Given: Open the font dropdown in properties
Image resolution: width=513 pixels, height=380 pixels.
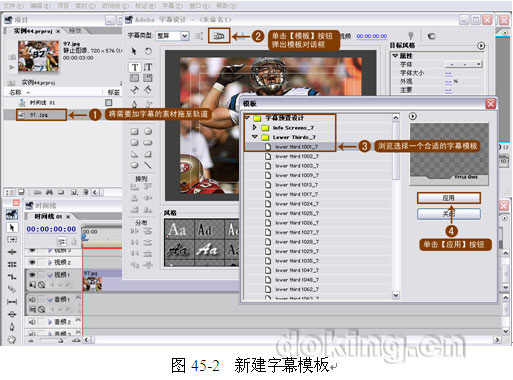Looking at the screenshot, I should [x=464, y=64].
